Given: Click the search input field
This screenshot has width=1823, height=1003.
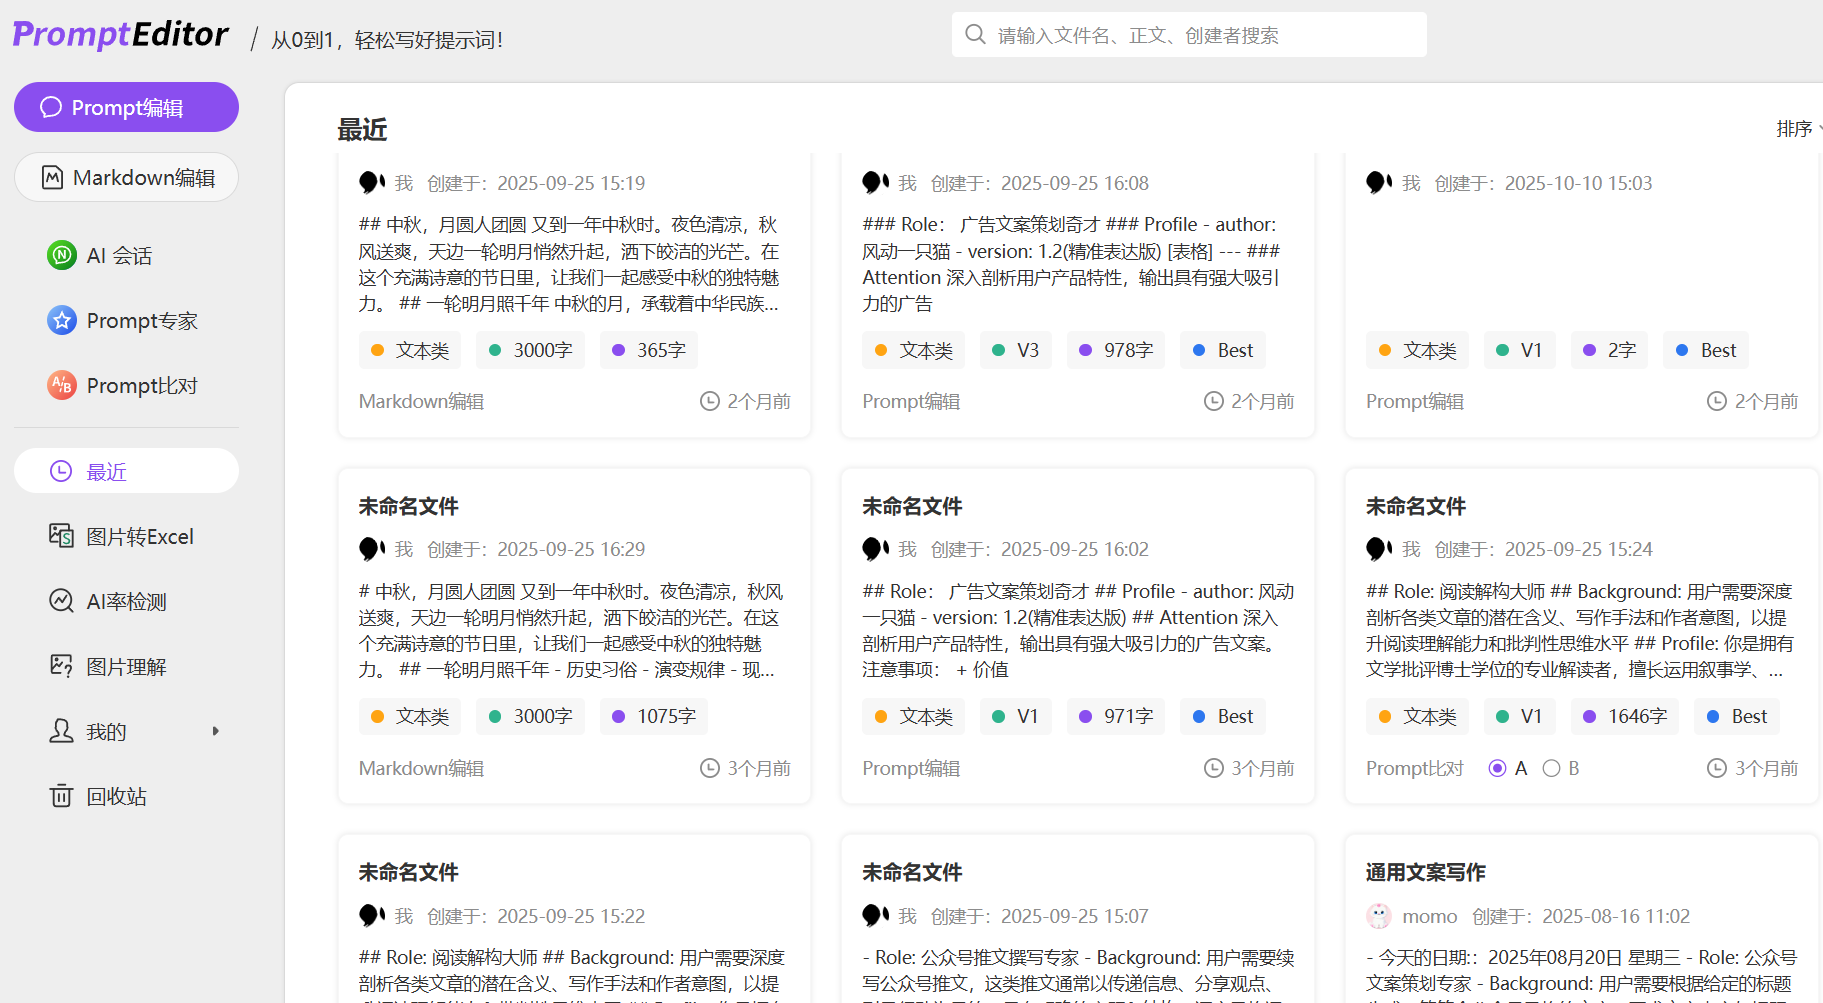Looking at the screenshot, I should (x=1200, y=35).
